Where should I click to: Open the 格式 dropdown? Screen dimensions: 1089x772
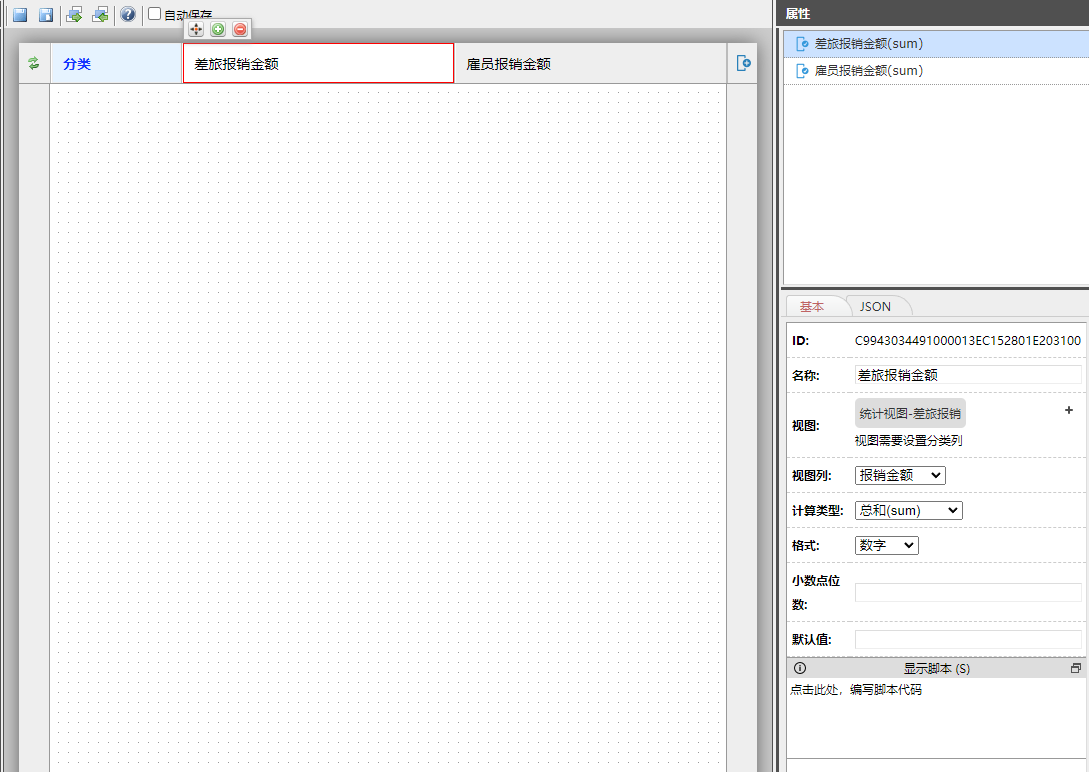tap(886, 545)
